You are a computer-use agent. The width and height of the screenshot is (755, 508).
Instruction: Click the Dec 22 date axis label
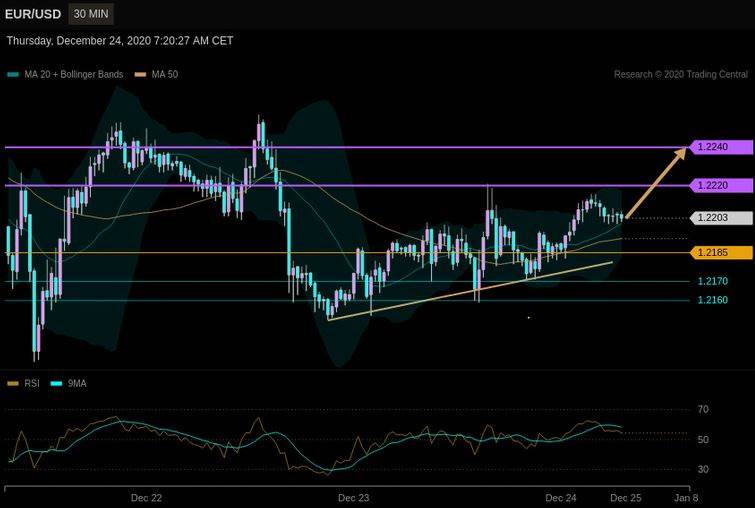click(146, 498)
